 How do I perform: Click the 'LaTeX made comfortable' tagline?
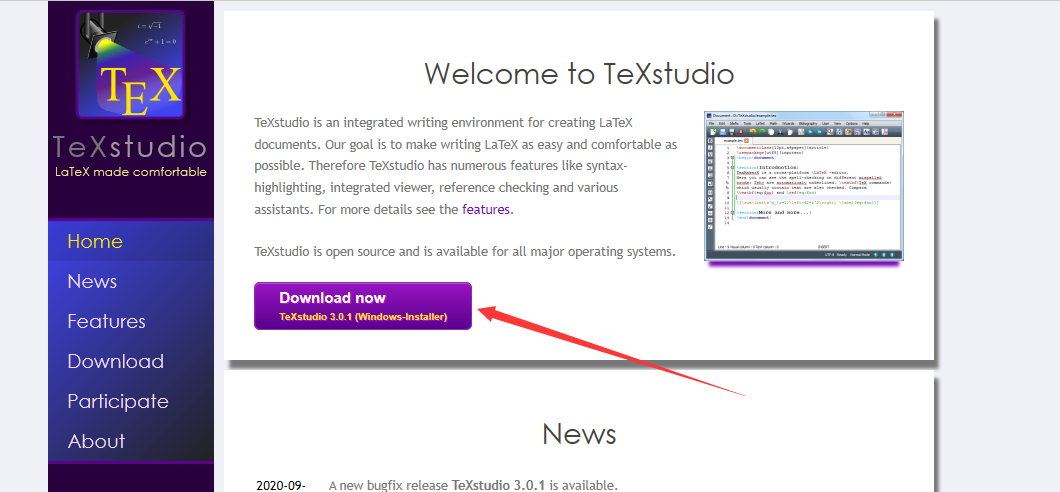130,172
